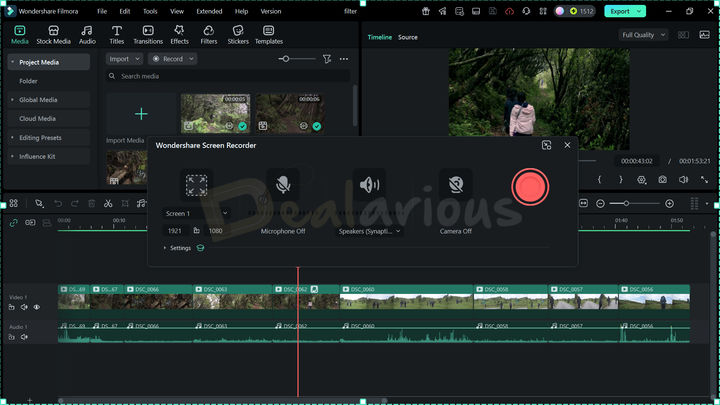Image resolution: width=720 pixels, height=405 pixels.
Task: Open the Tools menu
Action: [150, 11]
